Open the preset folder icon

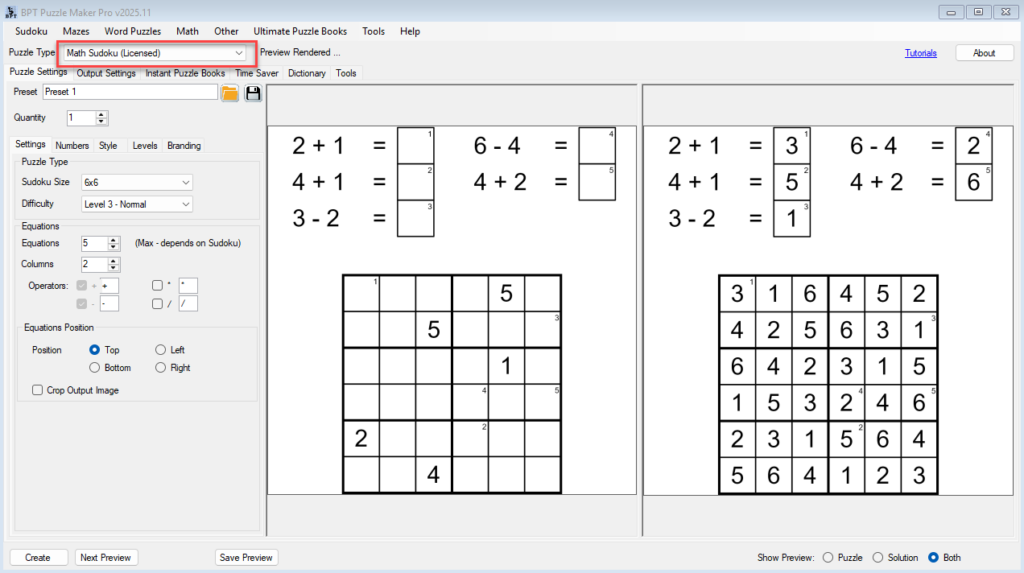pos(229,93)
